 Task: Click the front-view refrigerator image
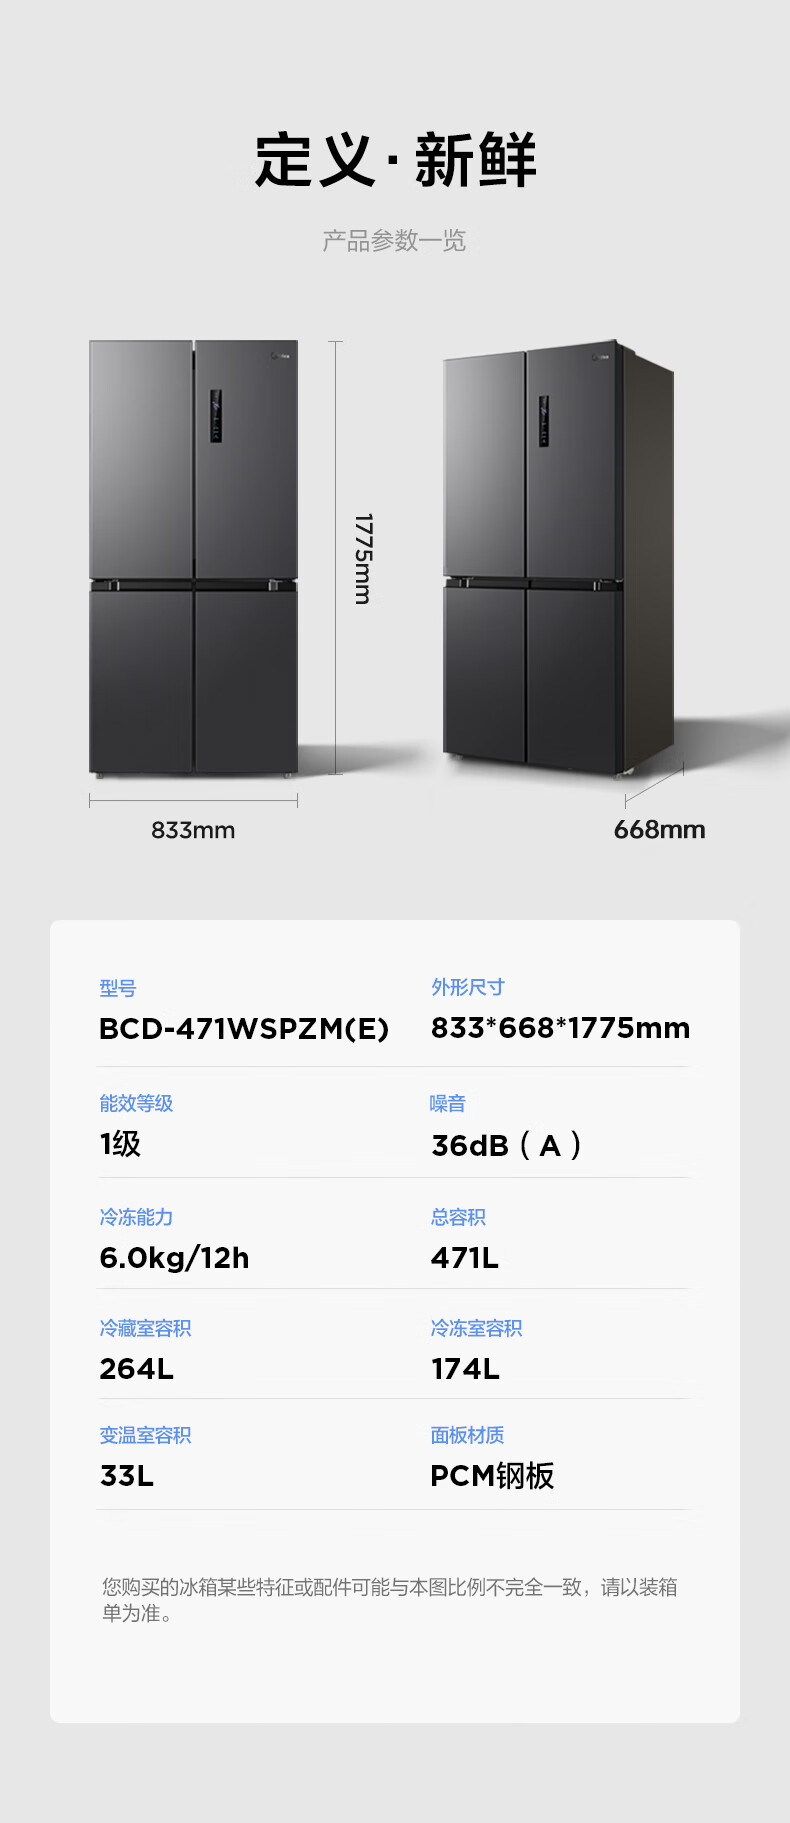[193, 558]
